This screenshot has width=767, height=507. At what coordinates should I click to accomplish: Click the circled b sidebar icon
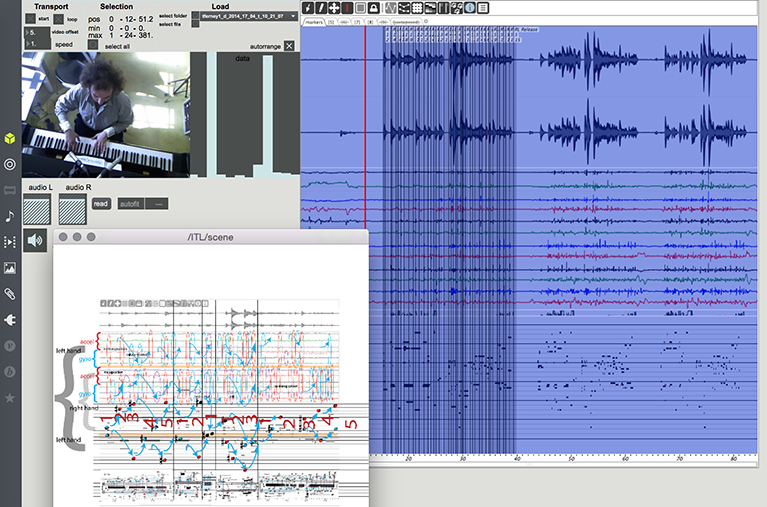coord(10,372)
